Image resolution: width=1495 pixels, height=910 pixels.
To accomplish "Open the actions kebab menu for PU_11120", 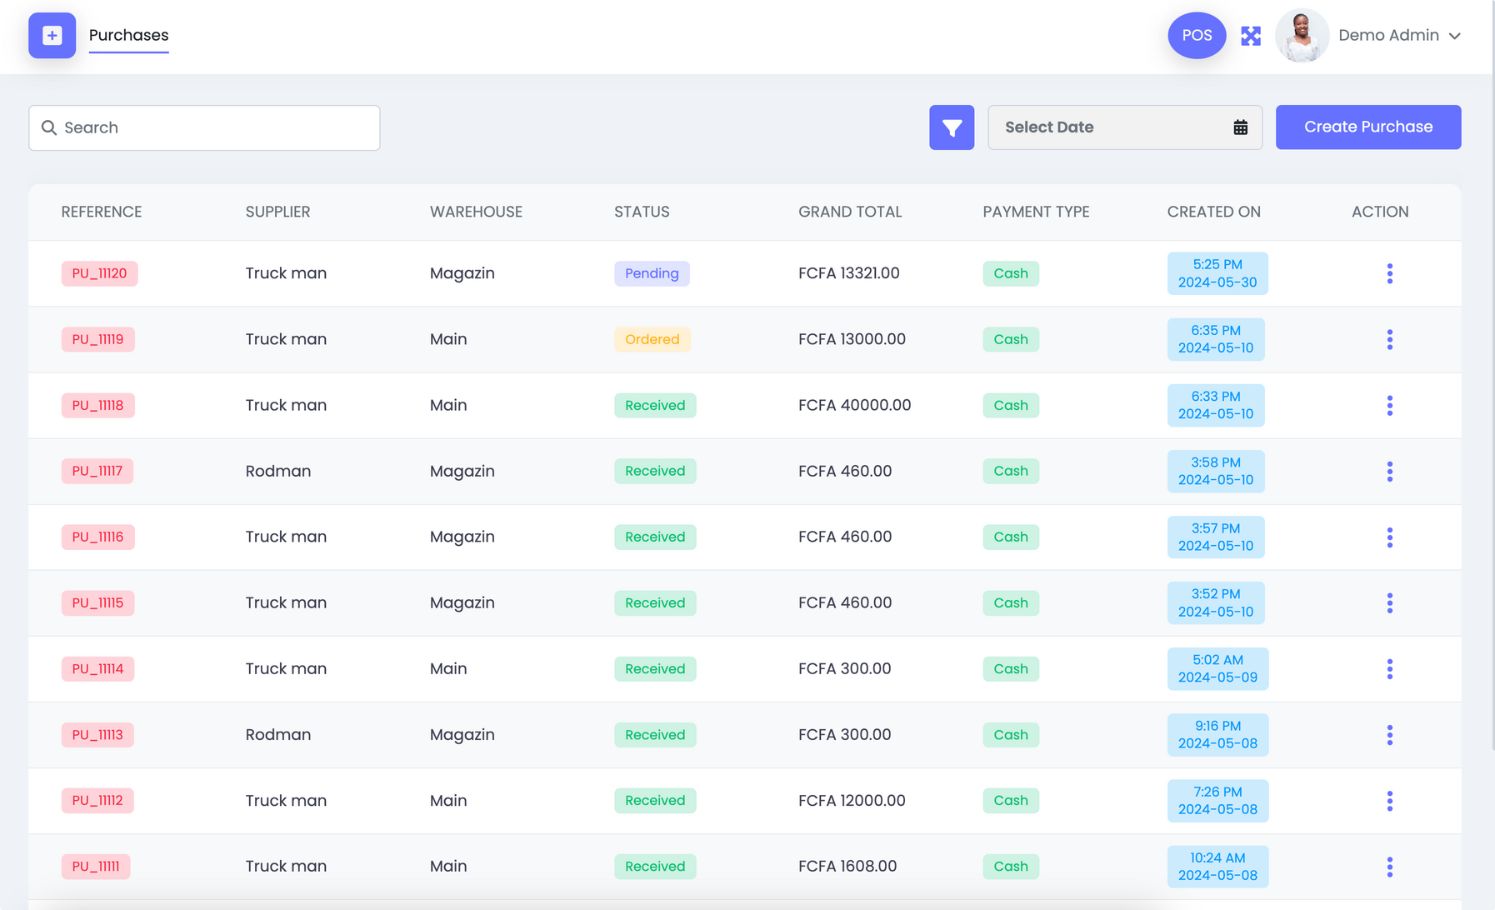I will pos(1389,273).
